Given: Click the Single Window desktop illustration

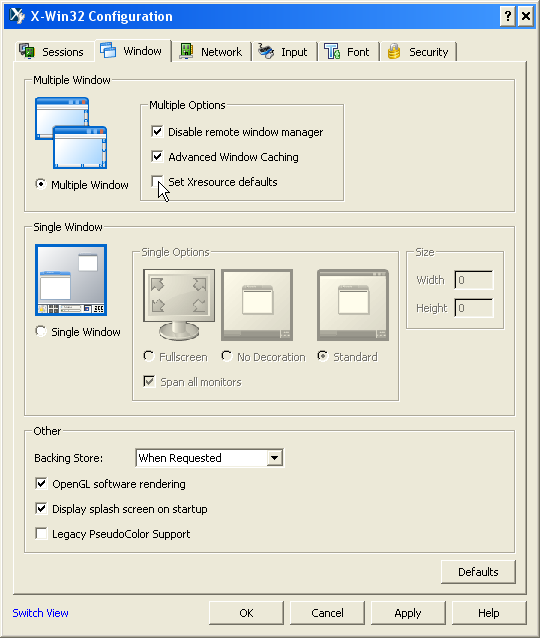Looking at the screenshot, I should pyautogui.click(x=71, y=280).
